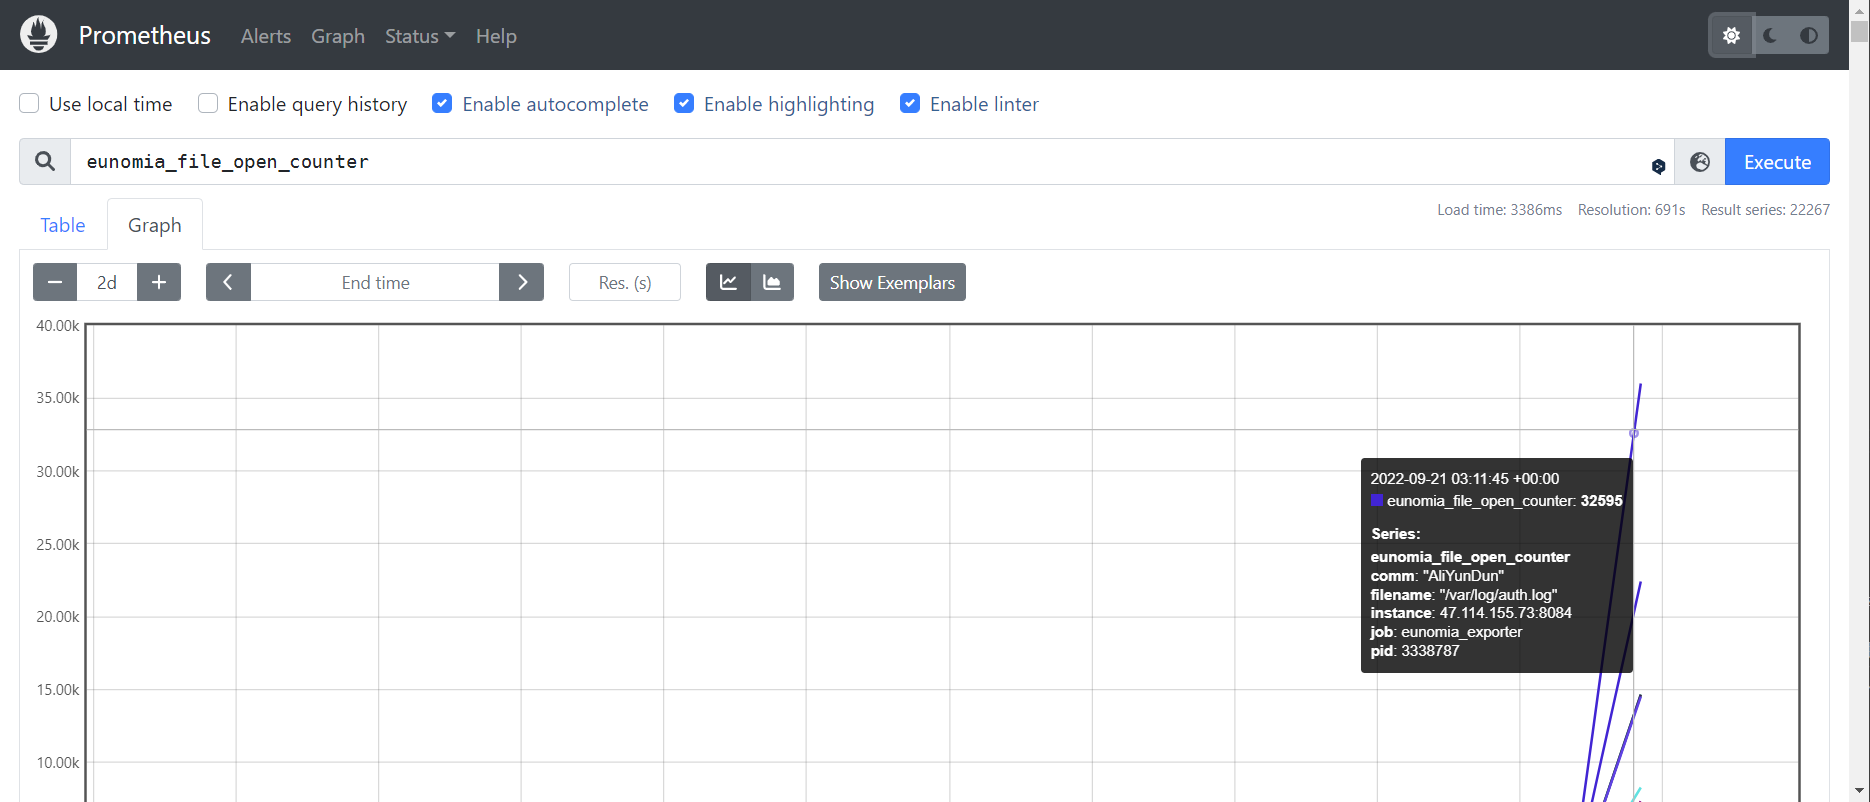The height and width of the screenshot is (802, 1870).
Task: Tick the Enable query history checkbox
Action: point(208,104)
